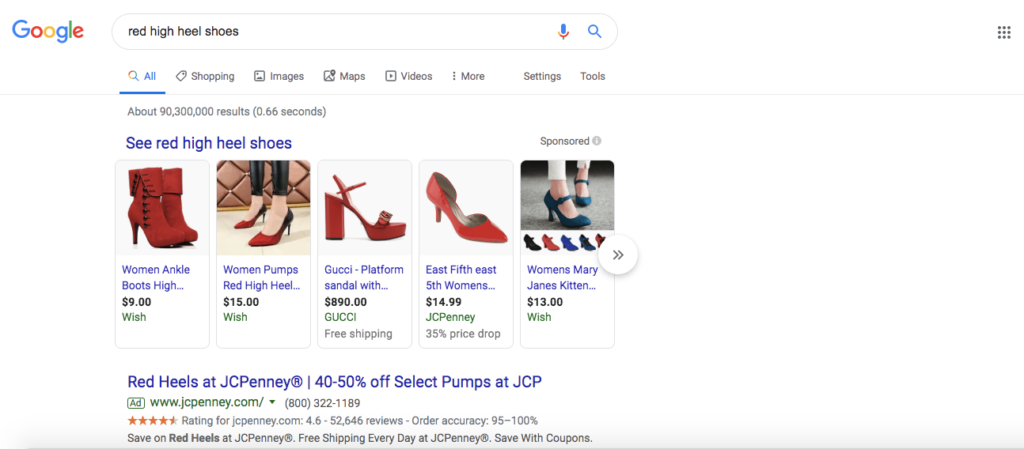The image size is (1024, 449).
Task: Click the red ankle boots product image
Action: (x=163, y=208)
